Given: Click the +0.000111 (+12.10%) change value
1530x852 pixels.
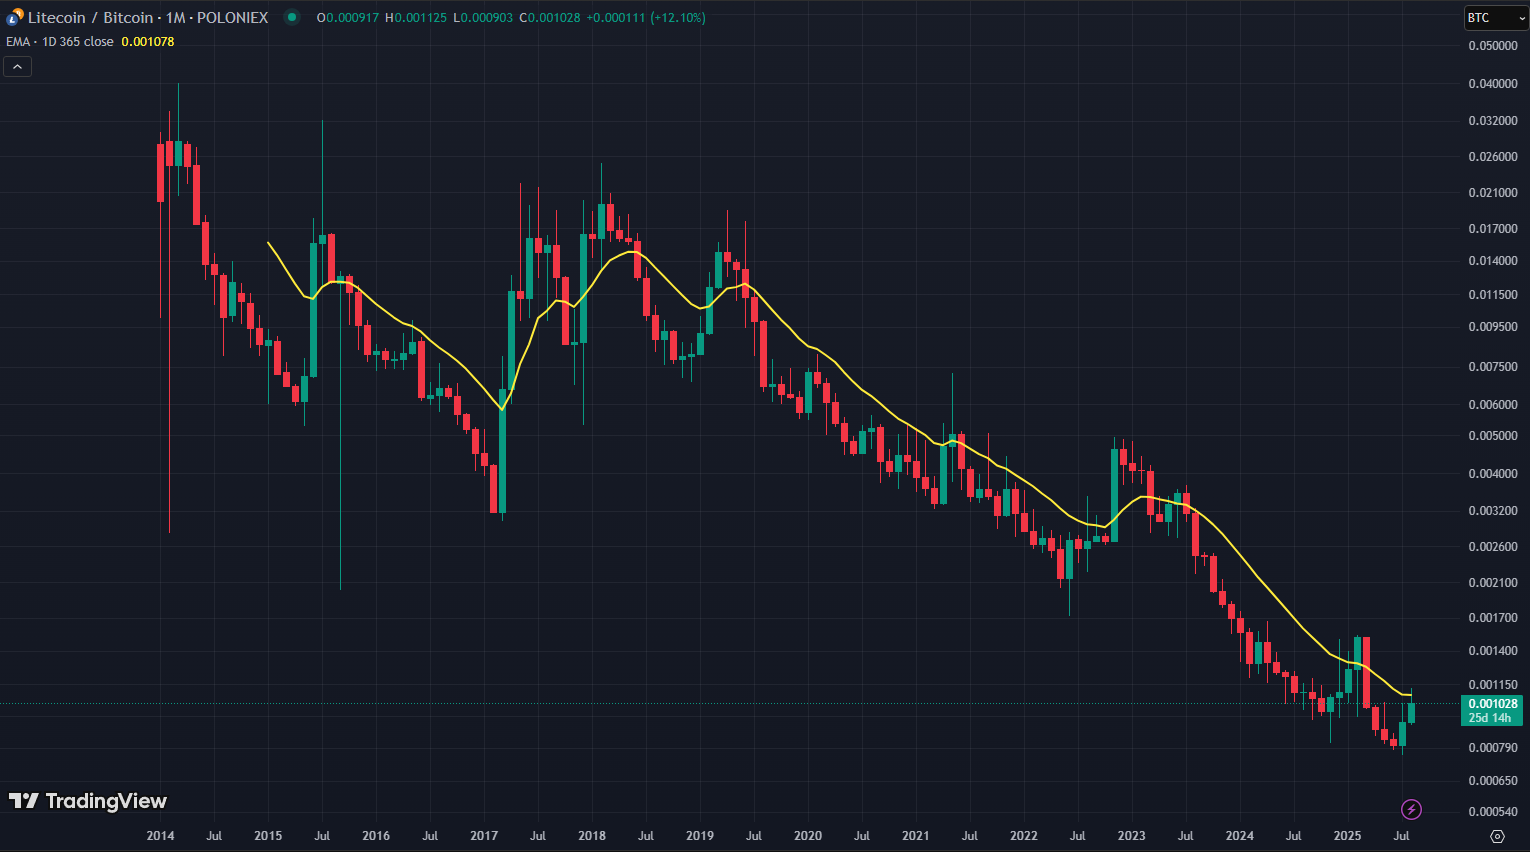Looking at the screenshot, I should coord(646,18).
